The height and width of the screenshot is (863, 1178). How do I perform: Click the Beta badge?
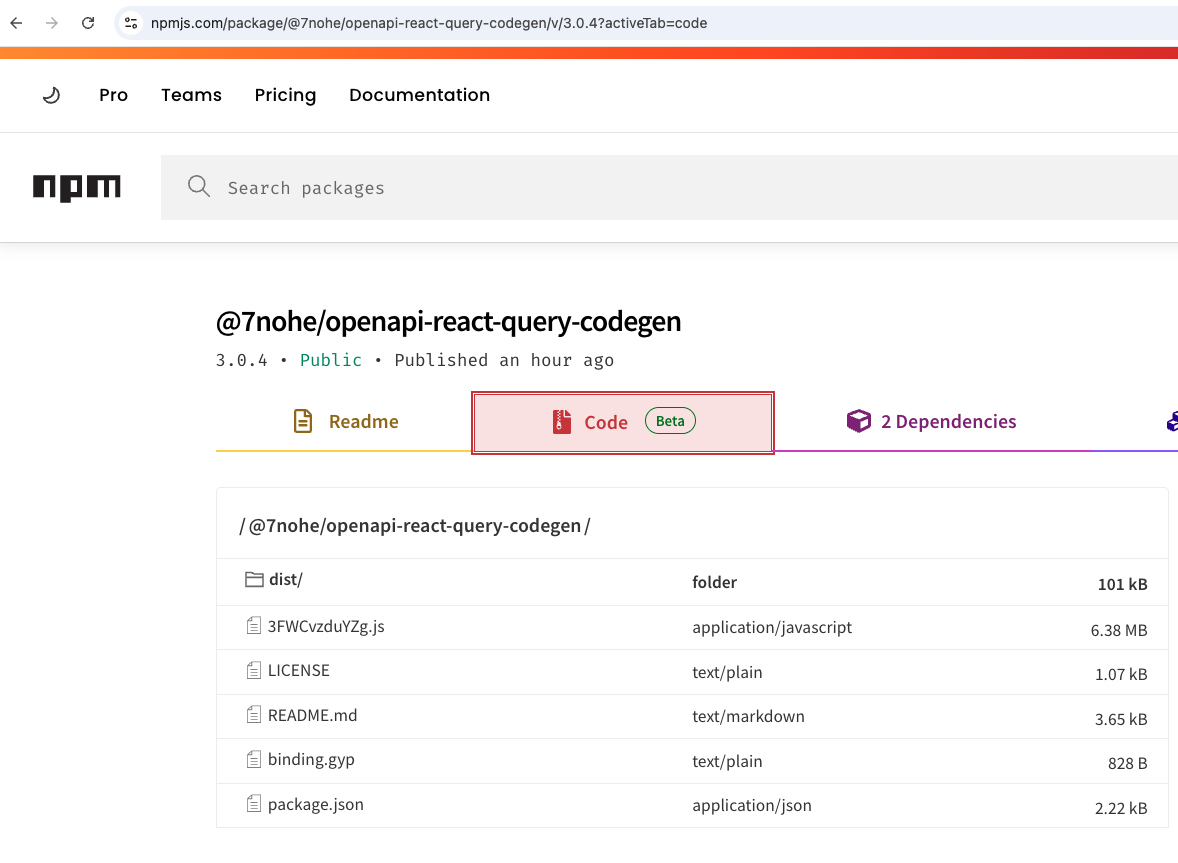tap(670, 421)
